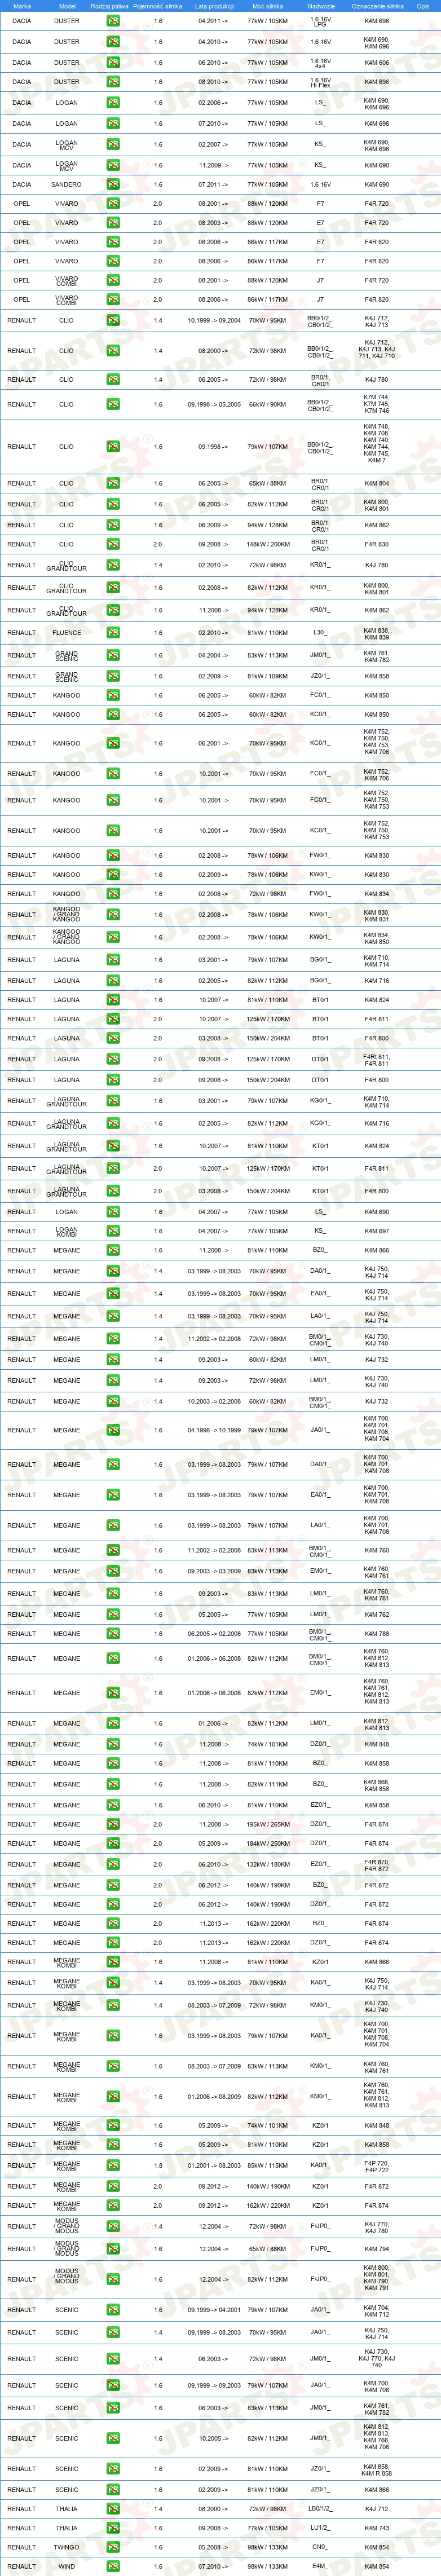
Task: Click fuel icon in Clio 148kW / 200KM row
Action: coord(113,545)
